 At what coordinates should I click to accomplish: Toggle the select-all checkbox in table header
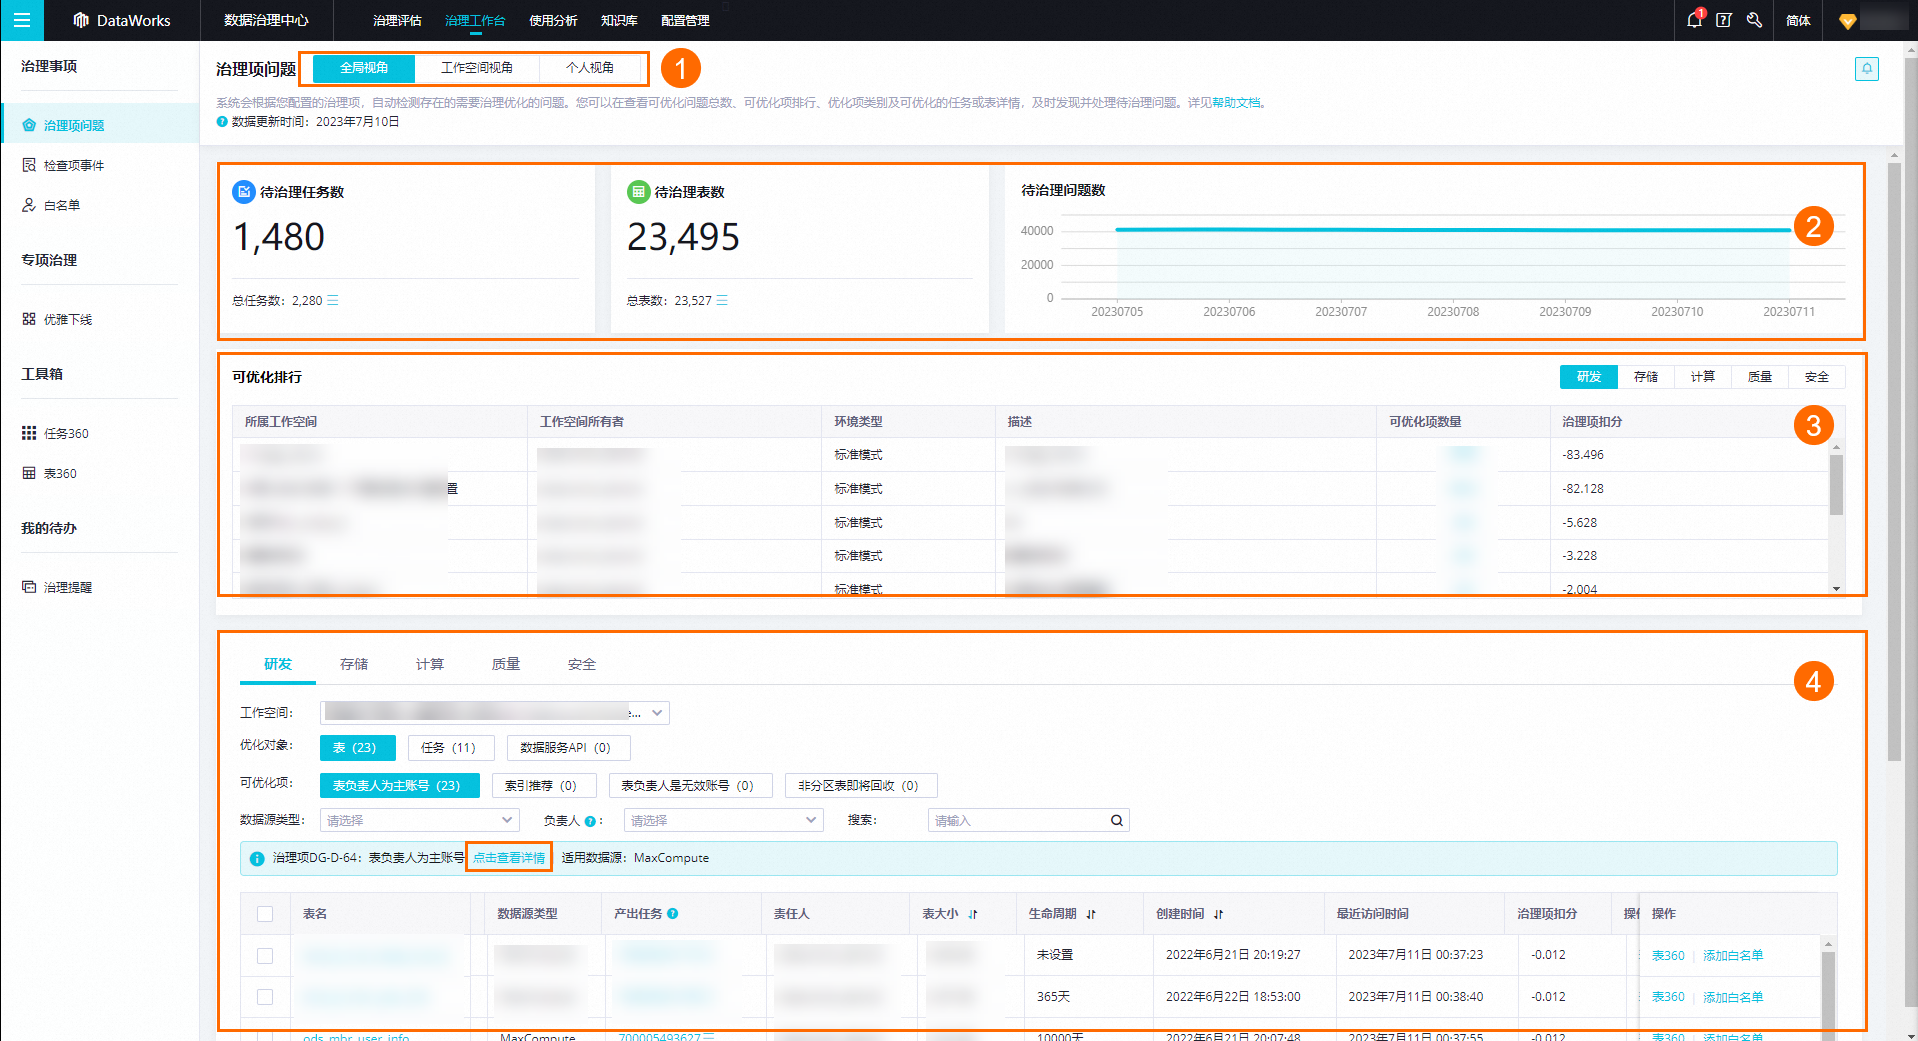coord(265,913)
